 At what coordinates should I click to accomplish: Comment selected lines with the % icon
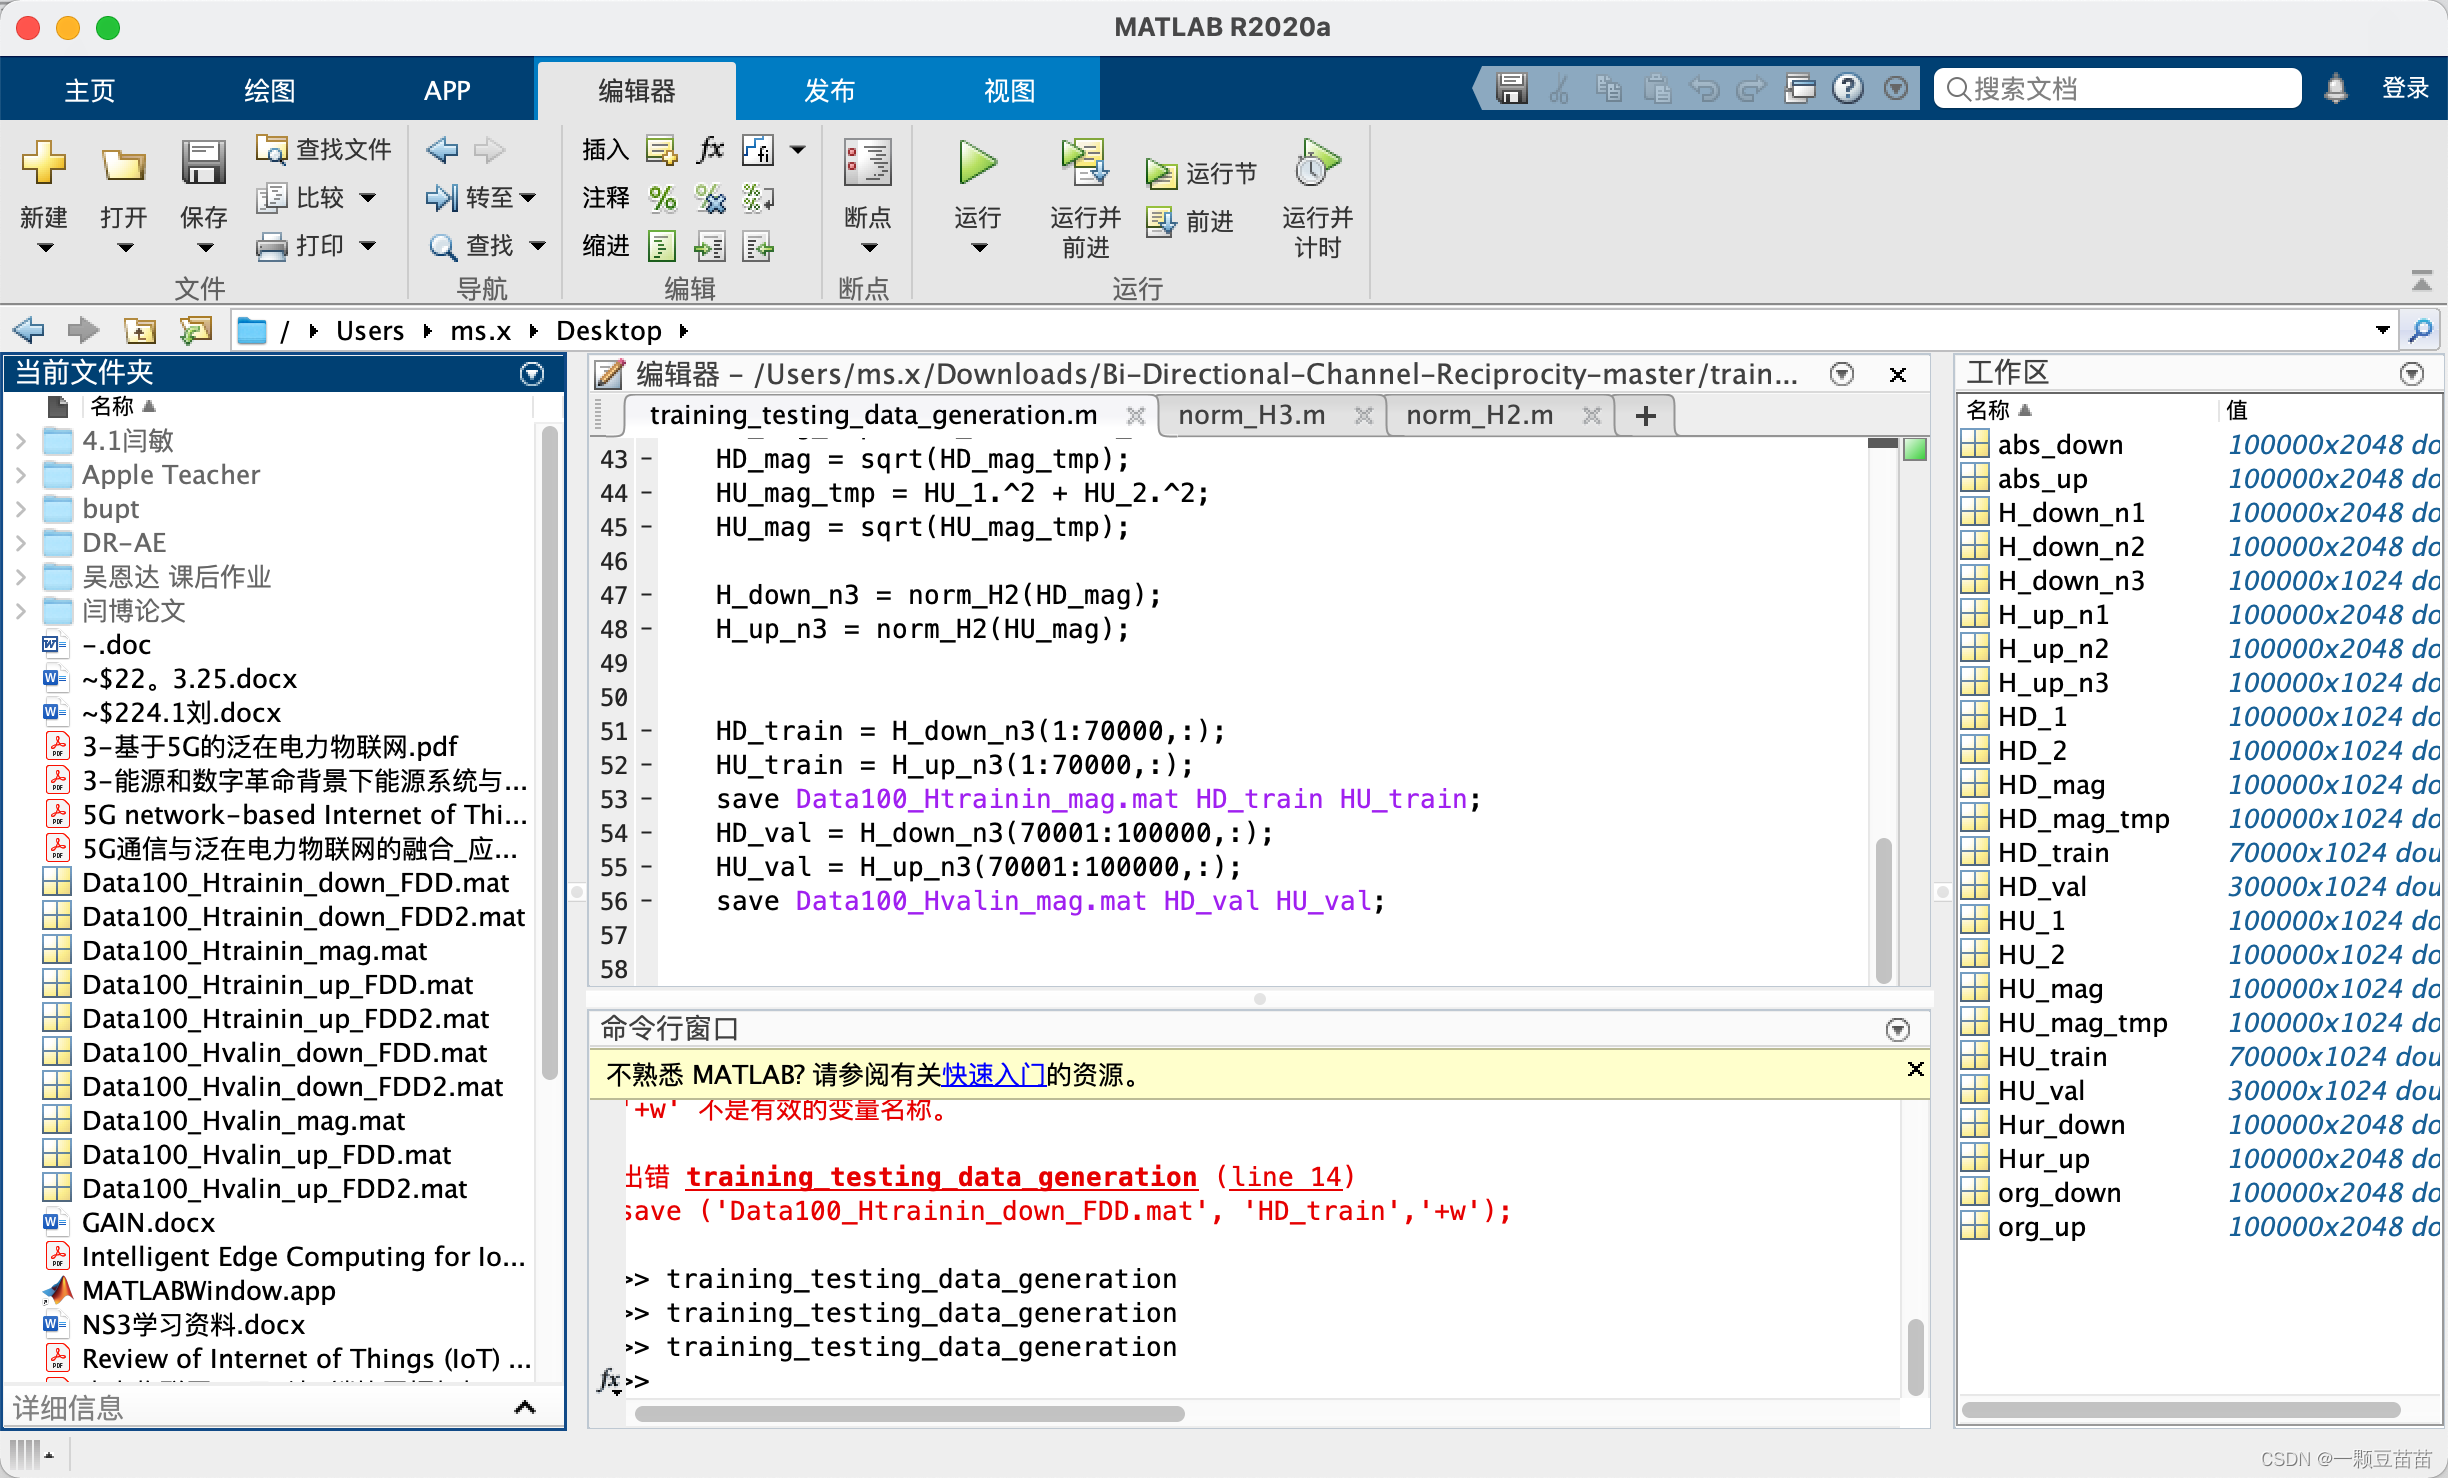pyautogui.click(x=662, y=198)
